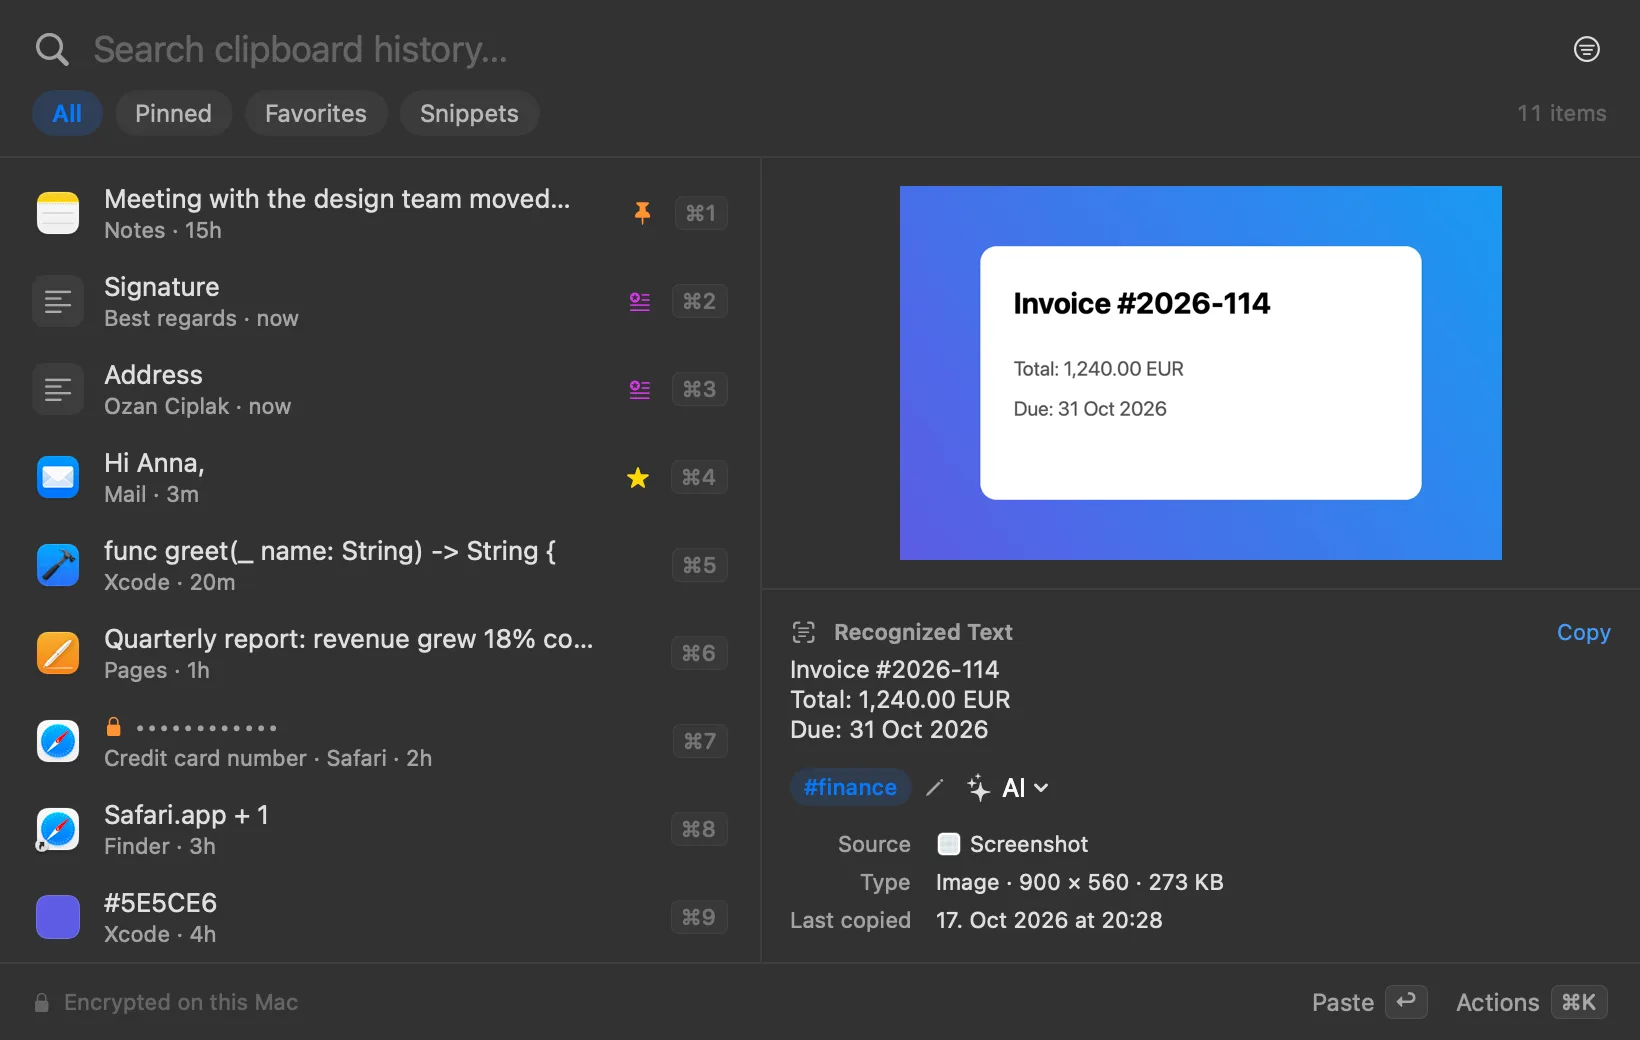The height and width of the screenshot is (1040, 1640).
Task: Click the Xcode icon beside func greet
Action: click(58, 565)
